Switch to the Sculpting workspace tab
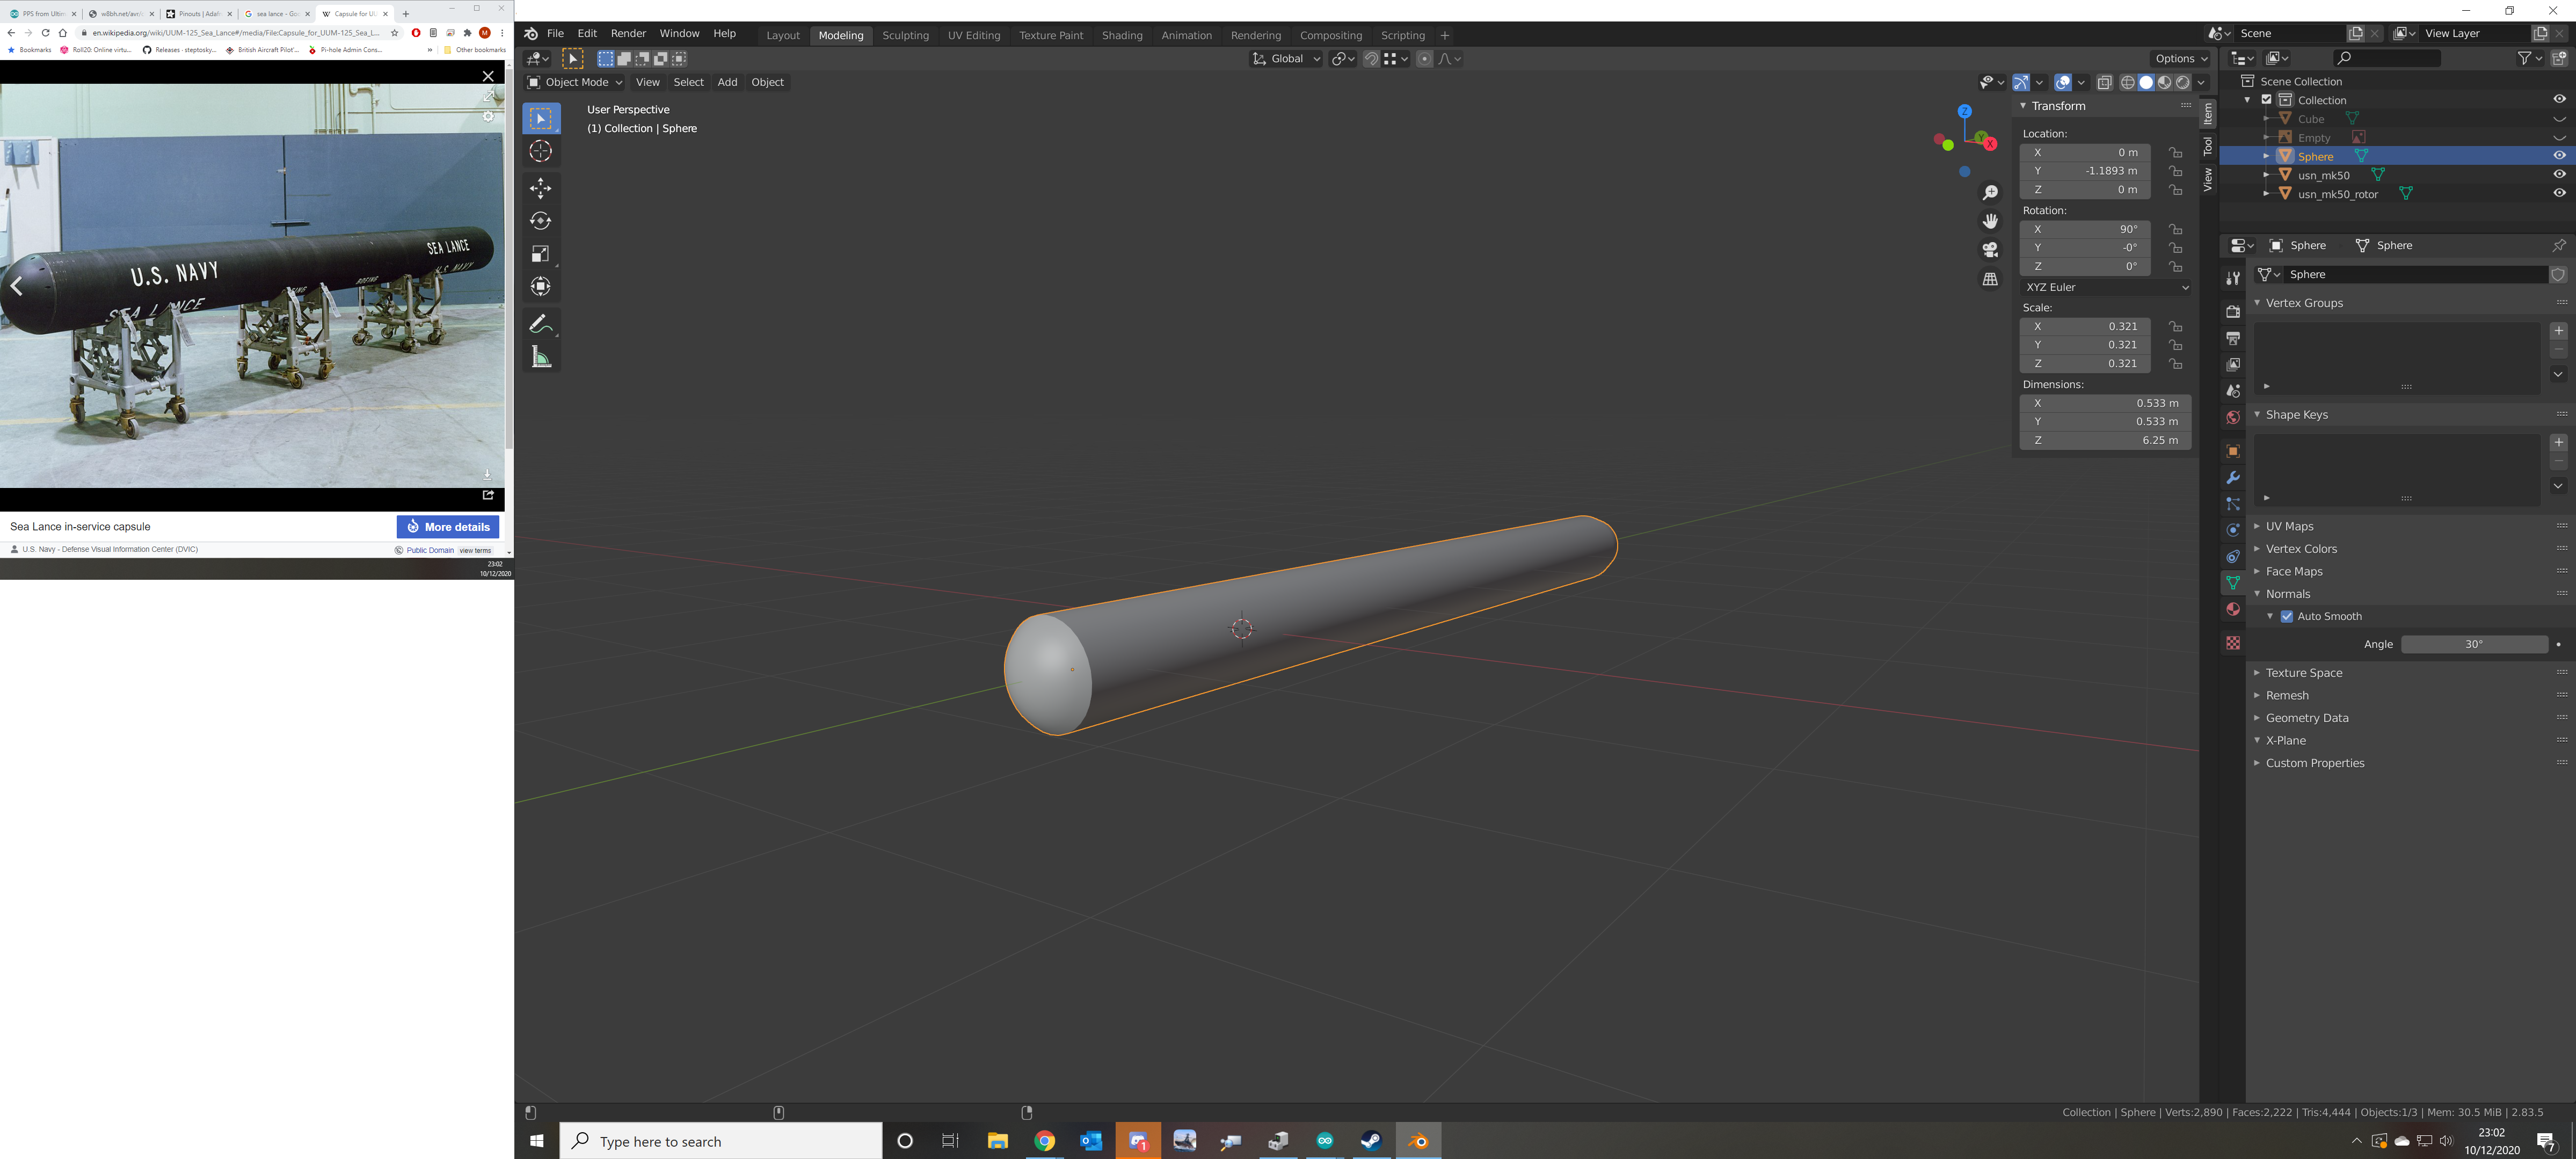The image size is (2576, 1159). tap(905, 35)
